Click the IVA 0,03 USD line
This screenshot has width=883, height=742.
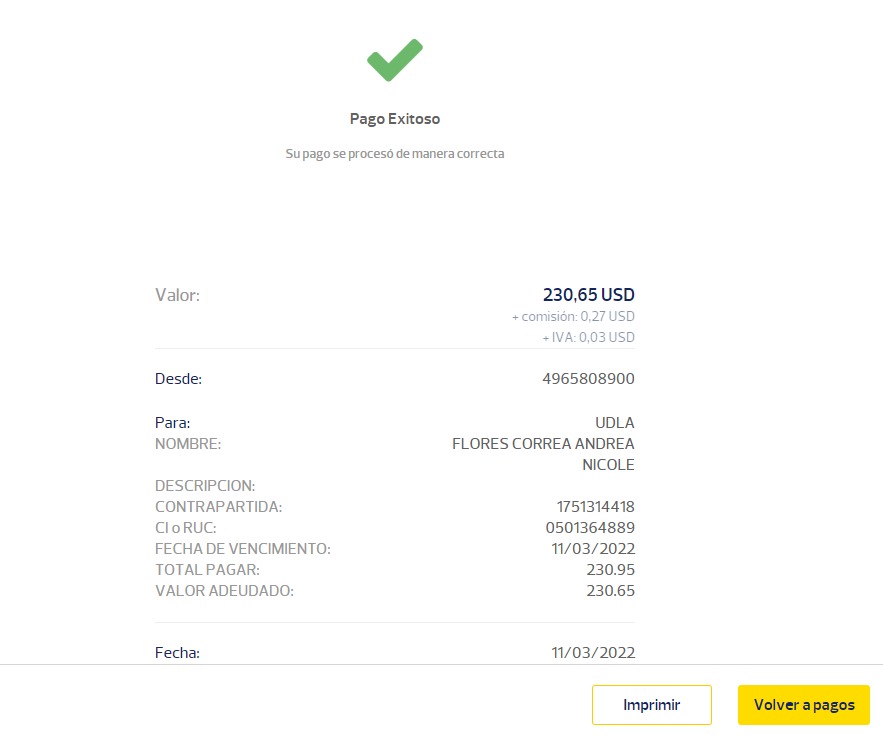tap(588, 338)
